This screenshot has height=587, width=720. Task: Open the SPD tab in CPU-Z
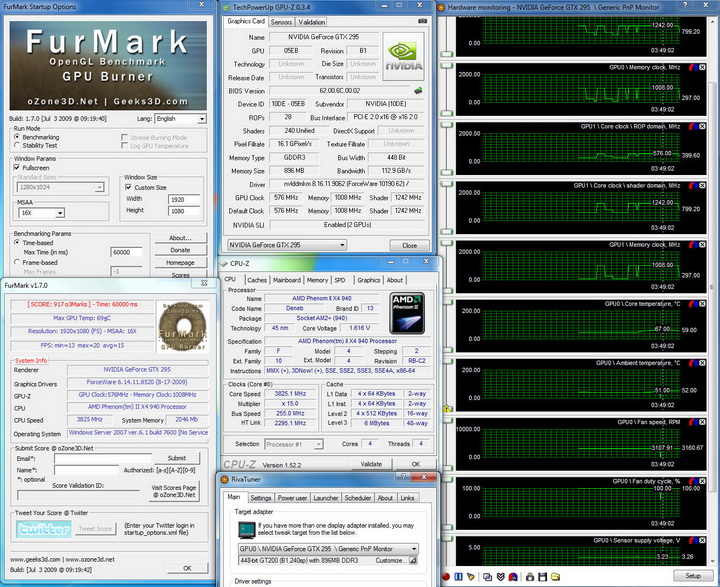coord(340,280)
